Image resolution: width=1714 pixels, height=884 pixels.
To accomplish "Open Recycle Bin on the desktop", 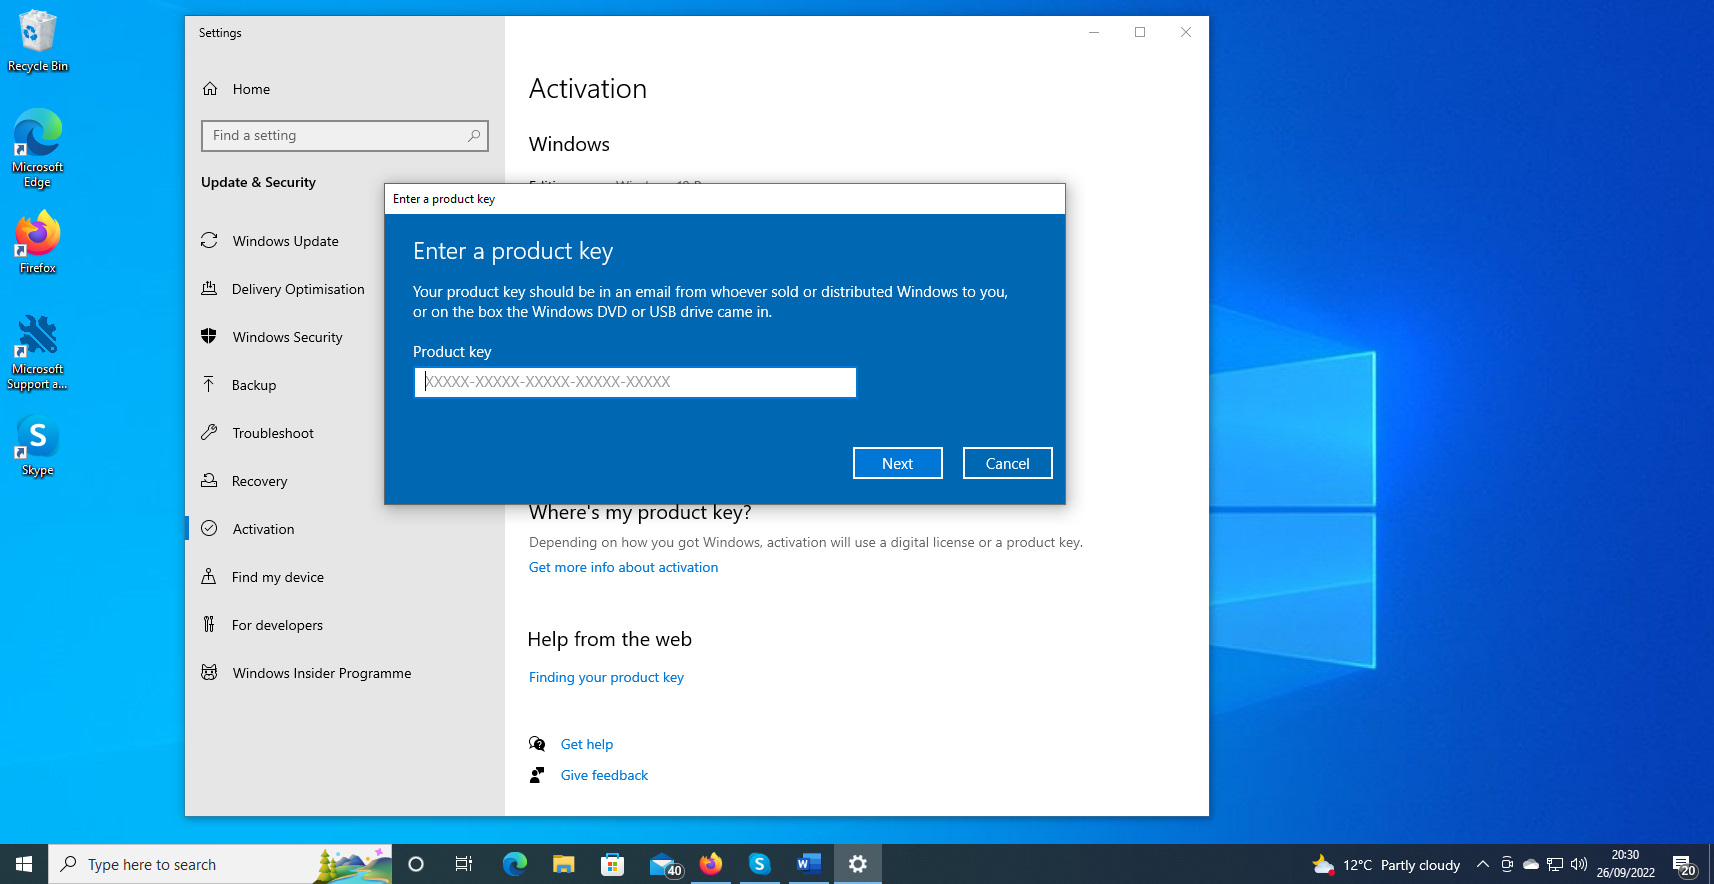I will pyautogui.click(x=38, y=41).
